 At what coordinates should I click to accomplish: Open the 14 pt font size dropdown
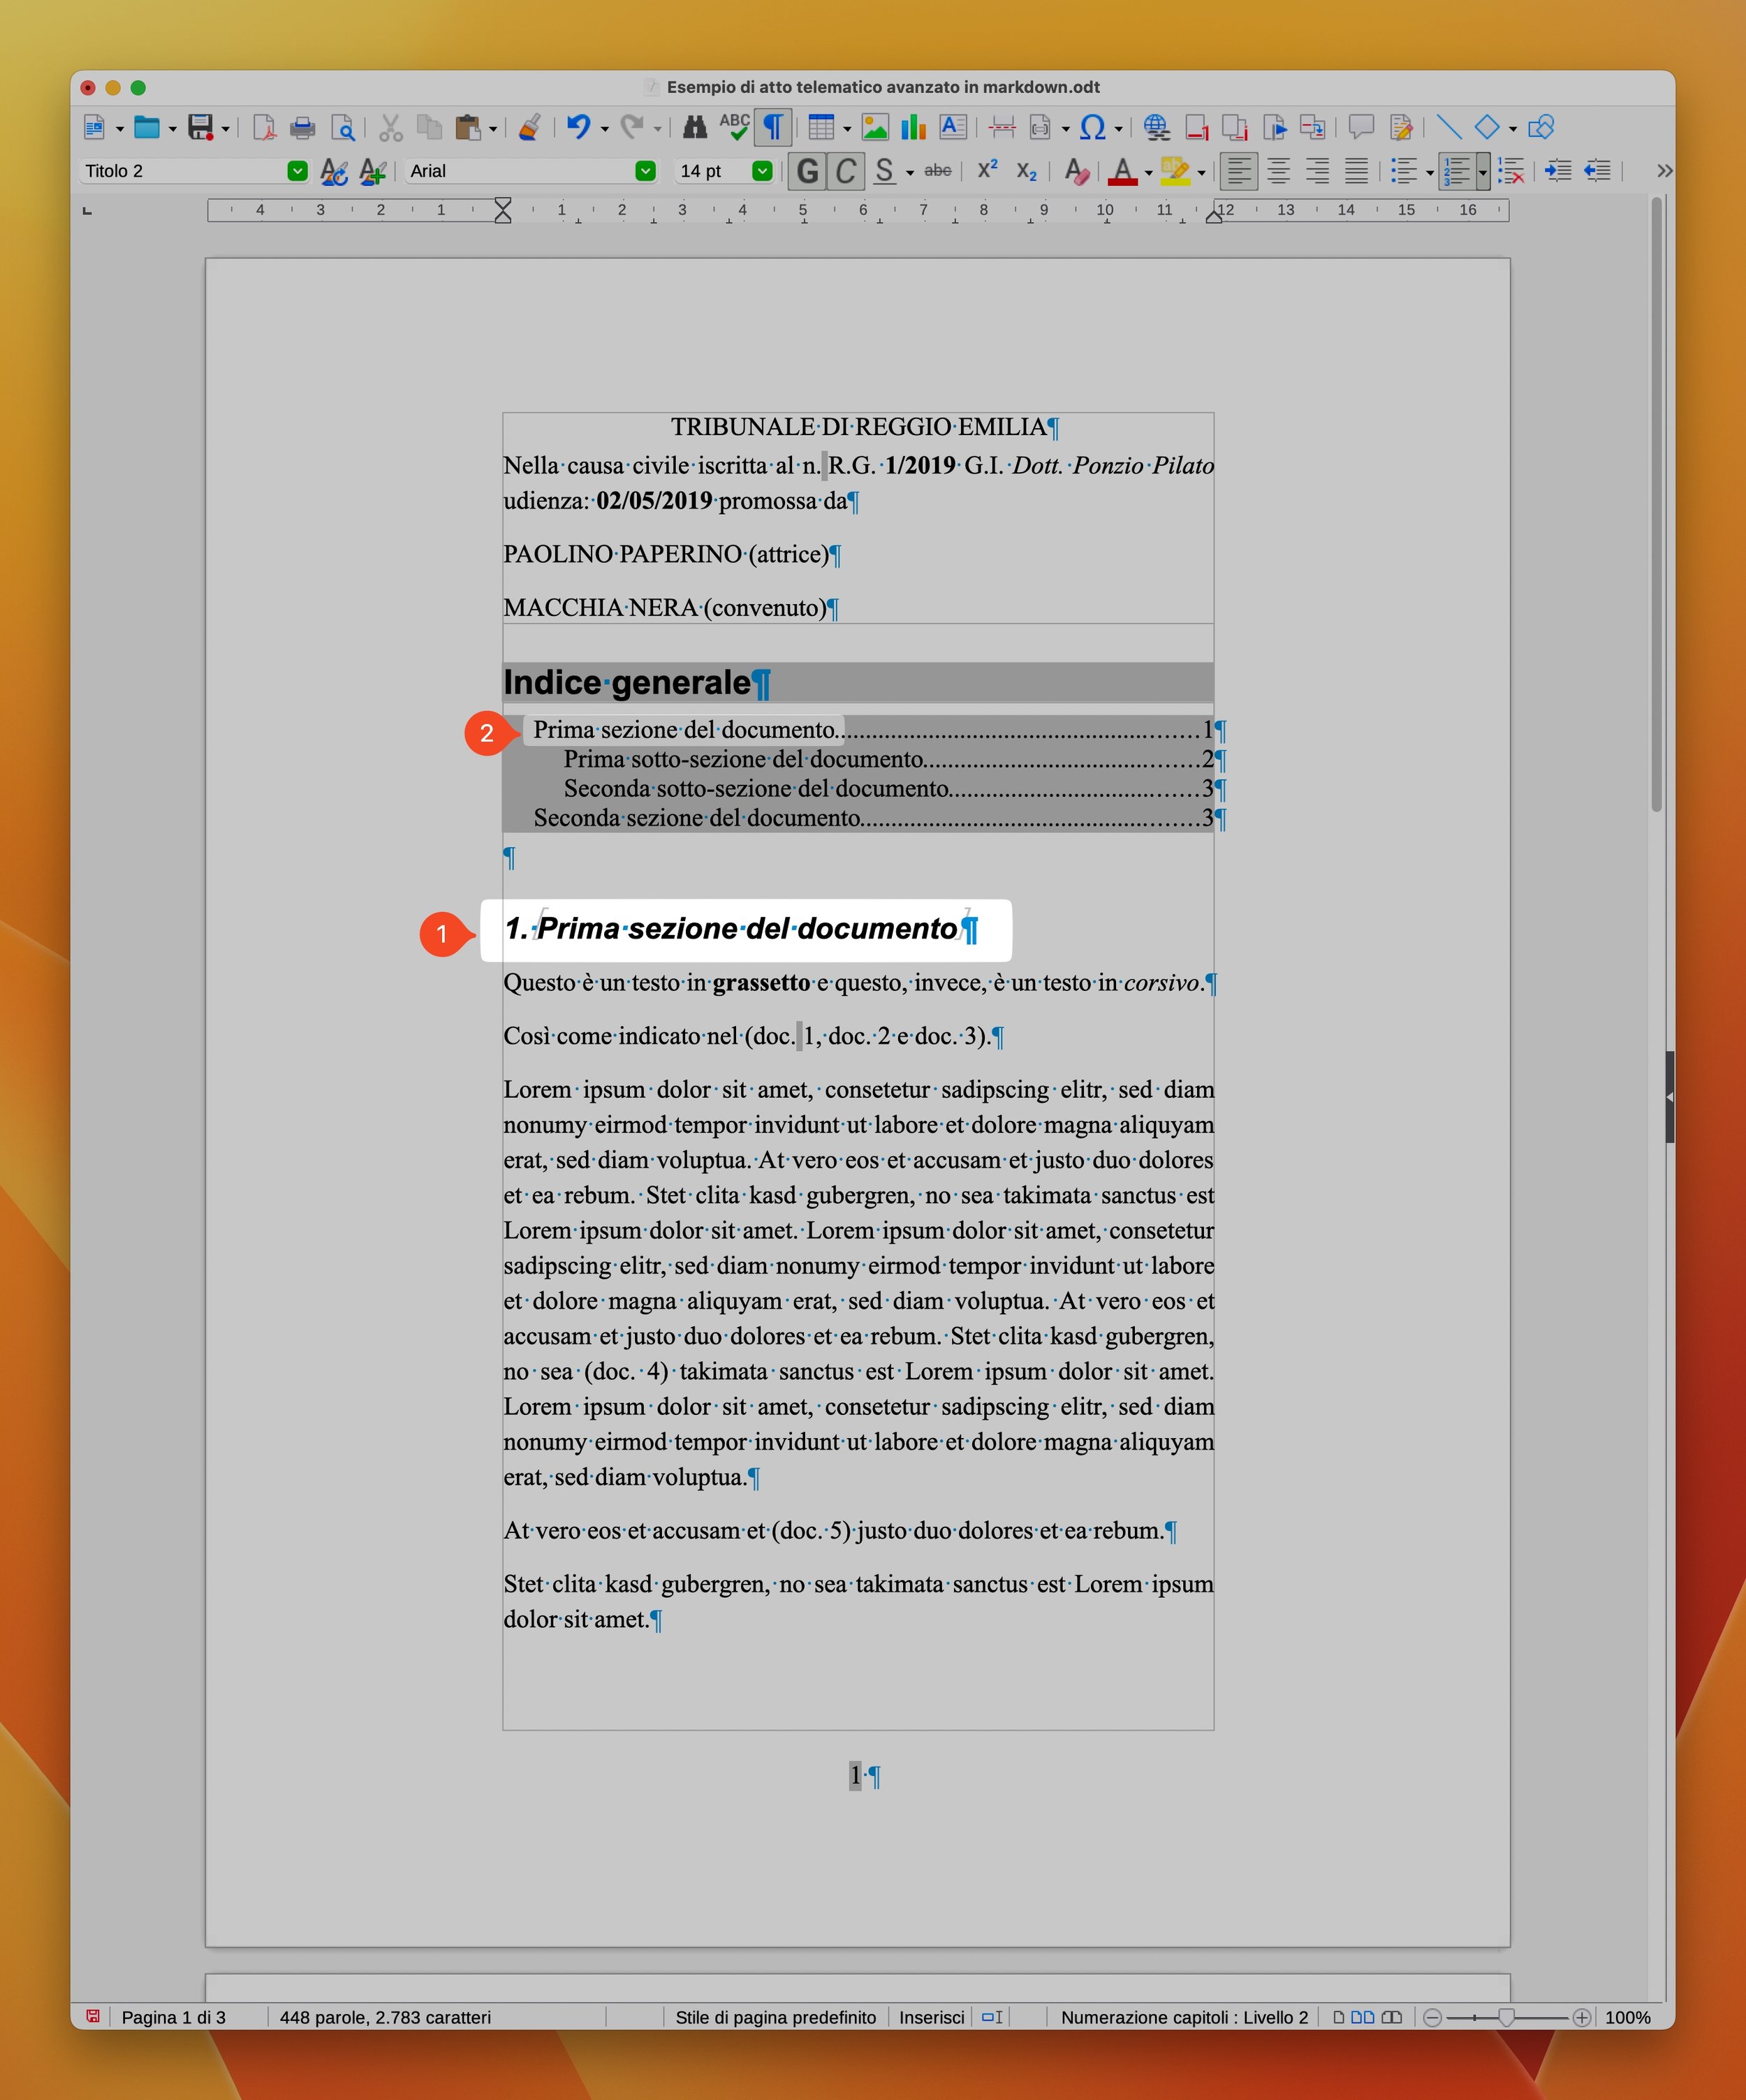coord(762,171)
